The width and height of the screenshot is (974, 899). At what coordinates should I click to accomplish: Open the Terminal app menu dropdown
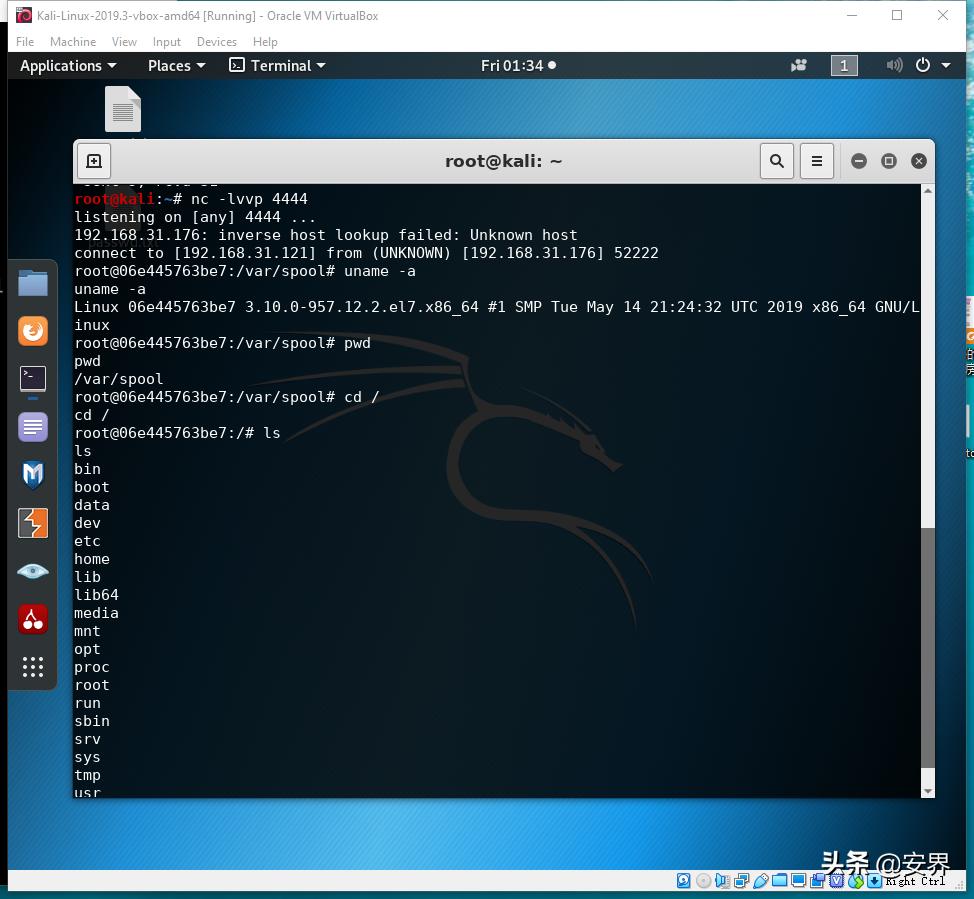pos(278,66)
